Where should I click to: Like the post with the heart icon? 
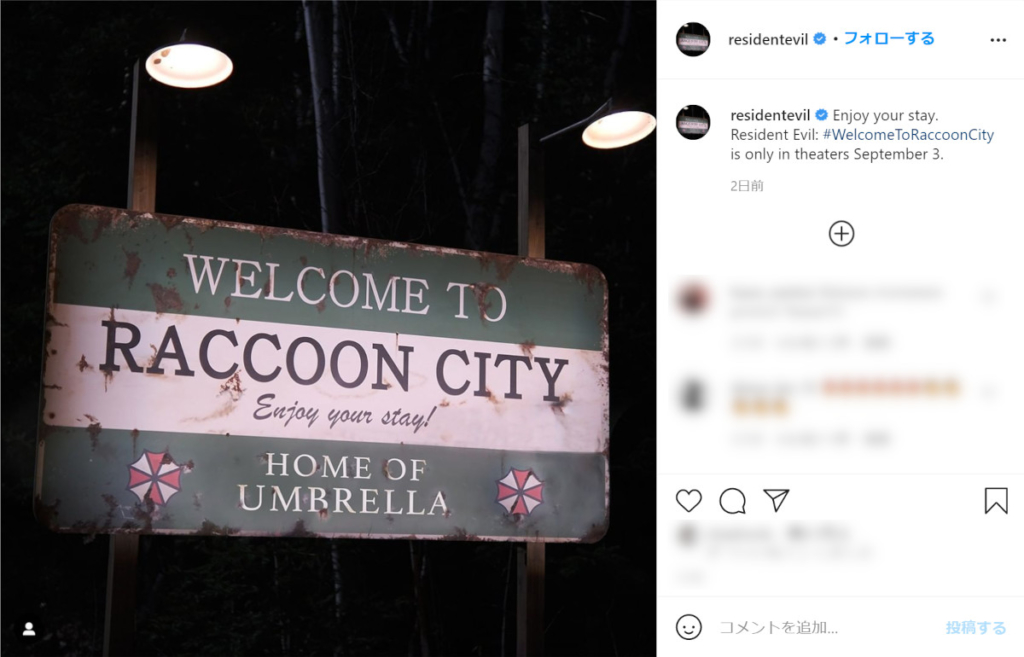point(688,501)
